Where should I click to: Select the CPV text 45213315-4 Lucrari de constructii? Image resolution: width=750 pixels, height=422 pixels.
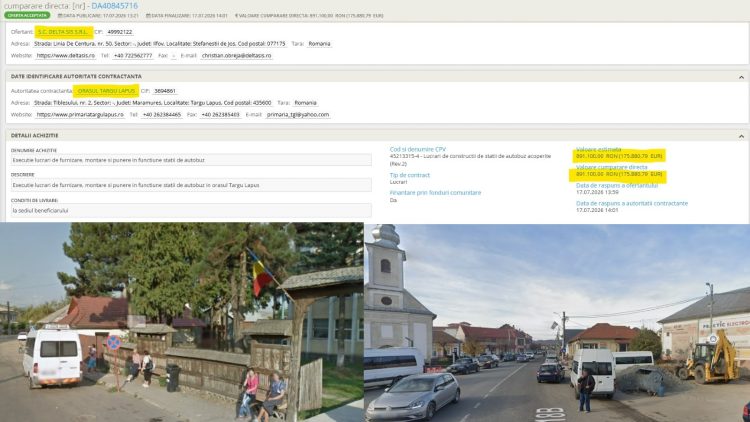[x=470, y=160]
